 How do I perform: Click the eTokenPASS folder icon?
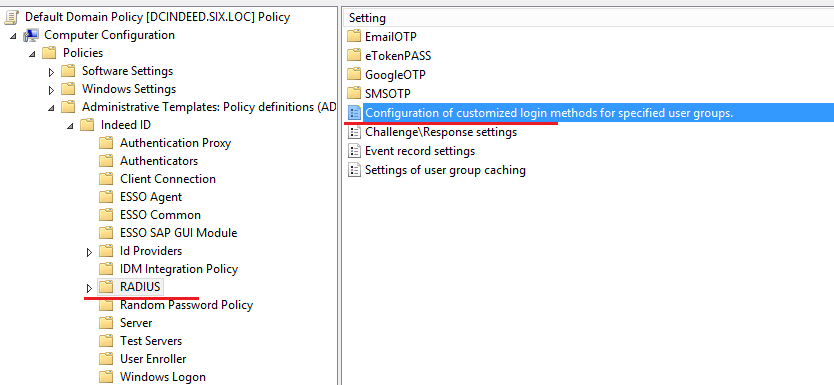click(354, 55)
